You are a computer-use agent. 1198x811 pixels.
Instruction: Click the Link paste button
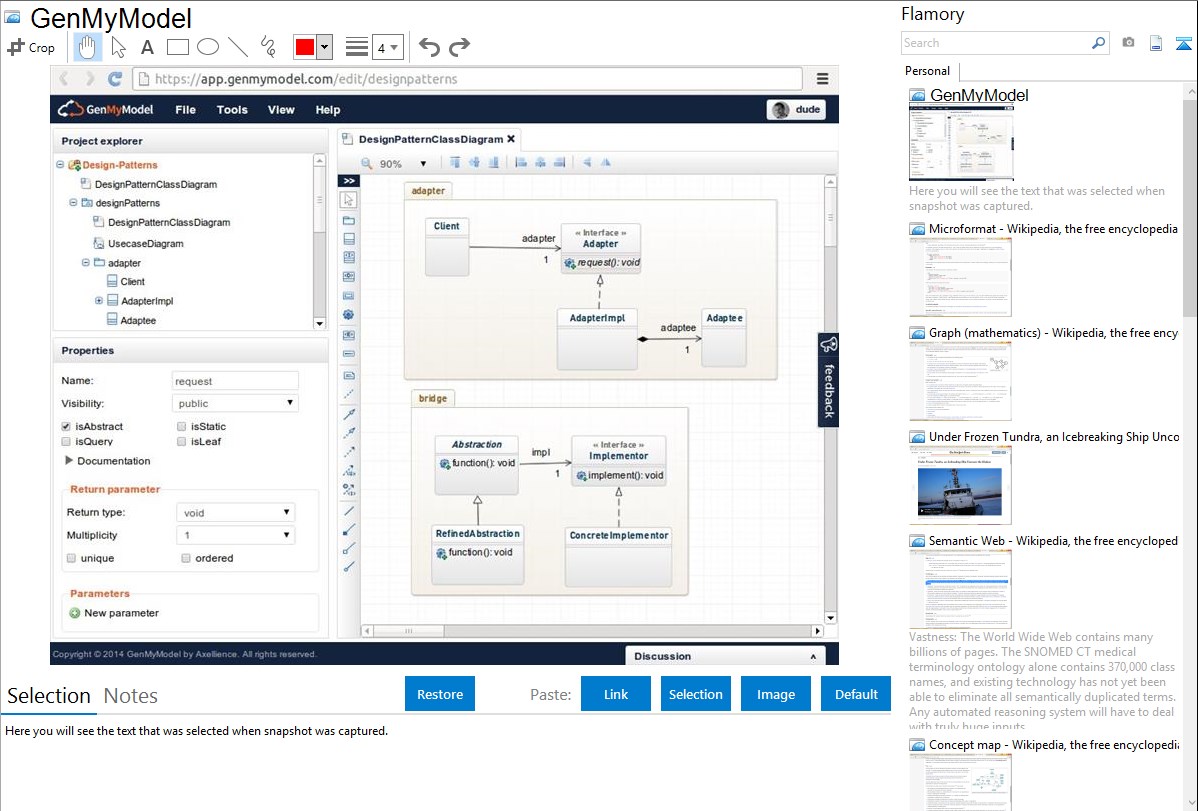pyautogui.click(x=616, y=694)
